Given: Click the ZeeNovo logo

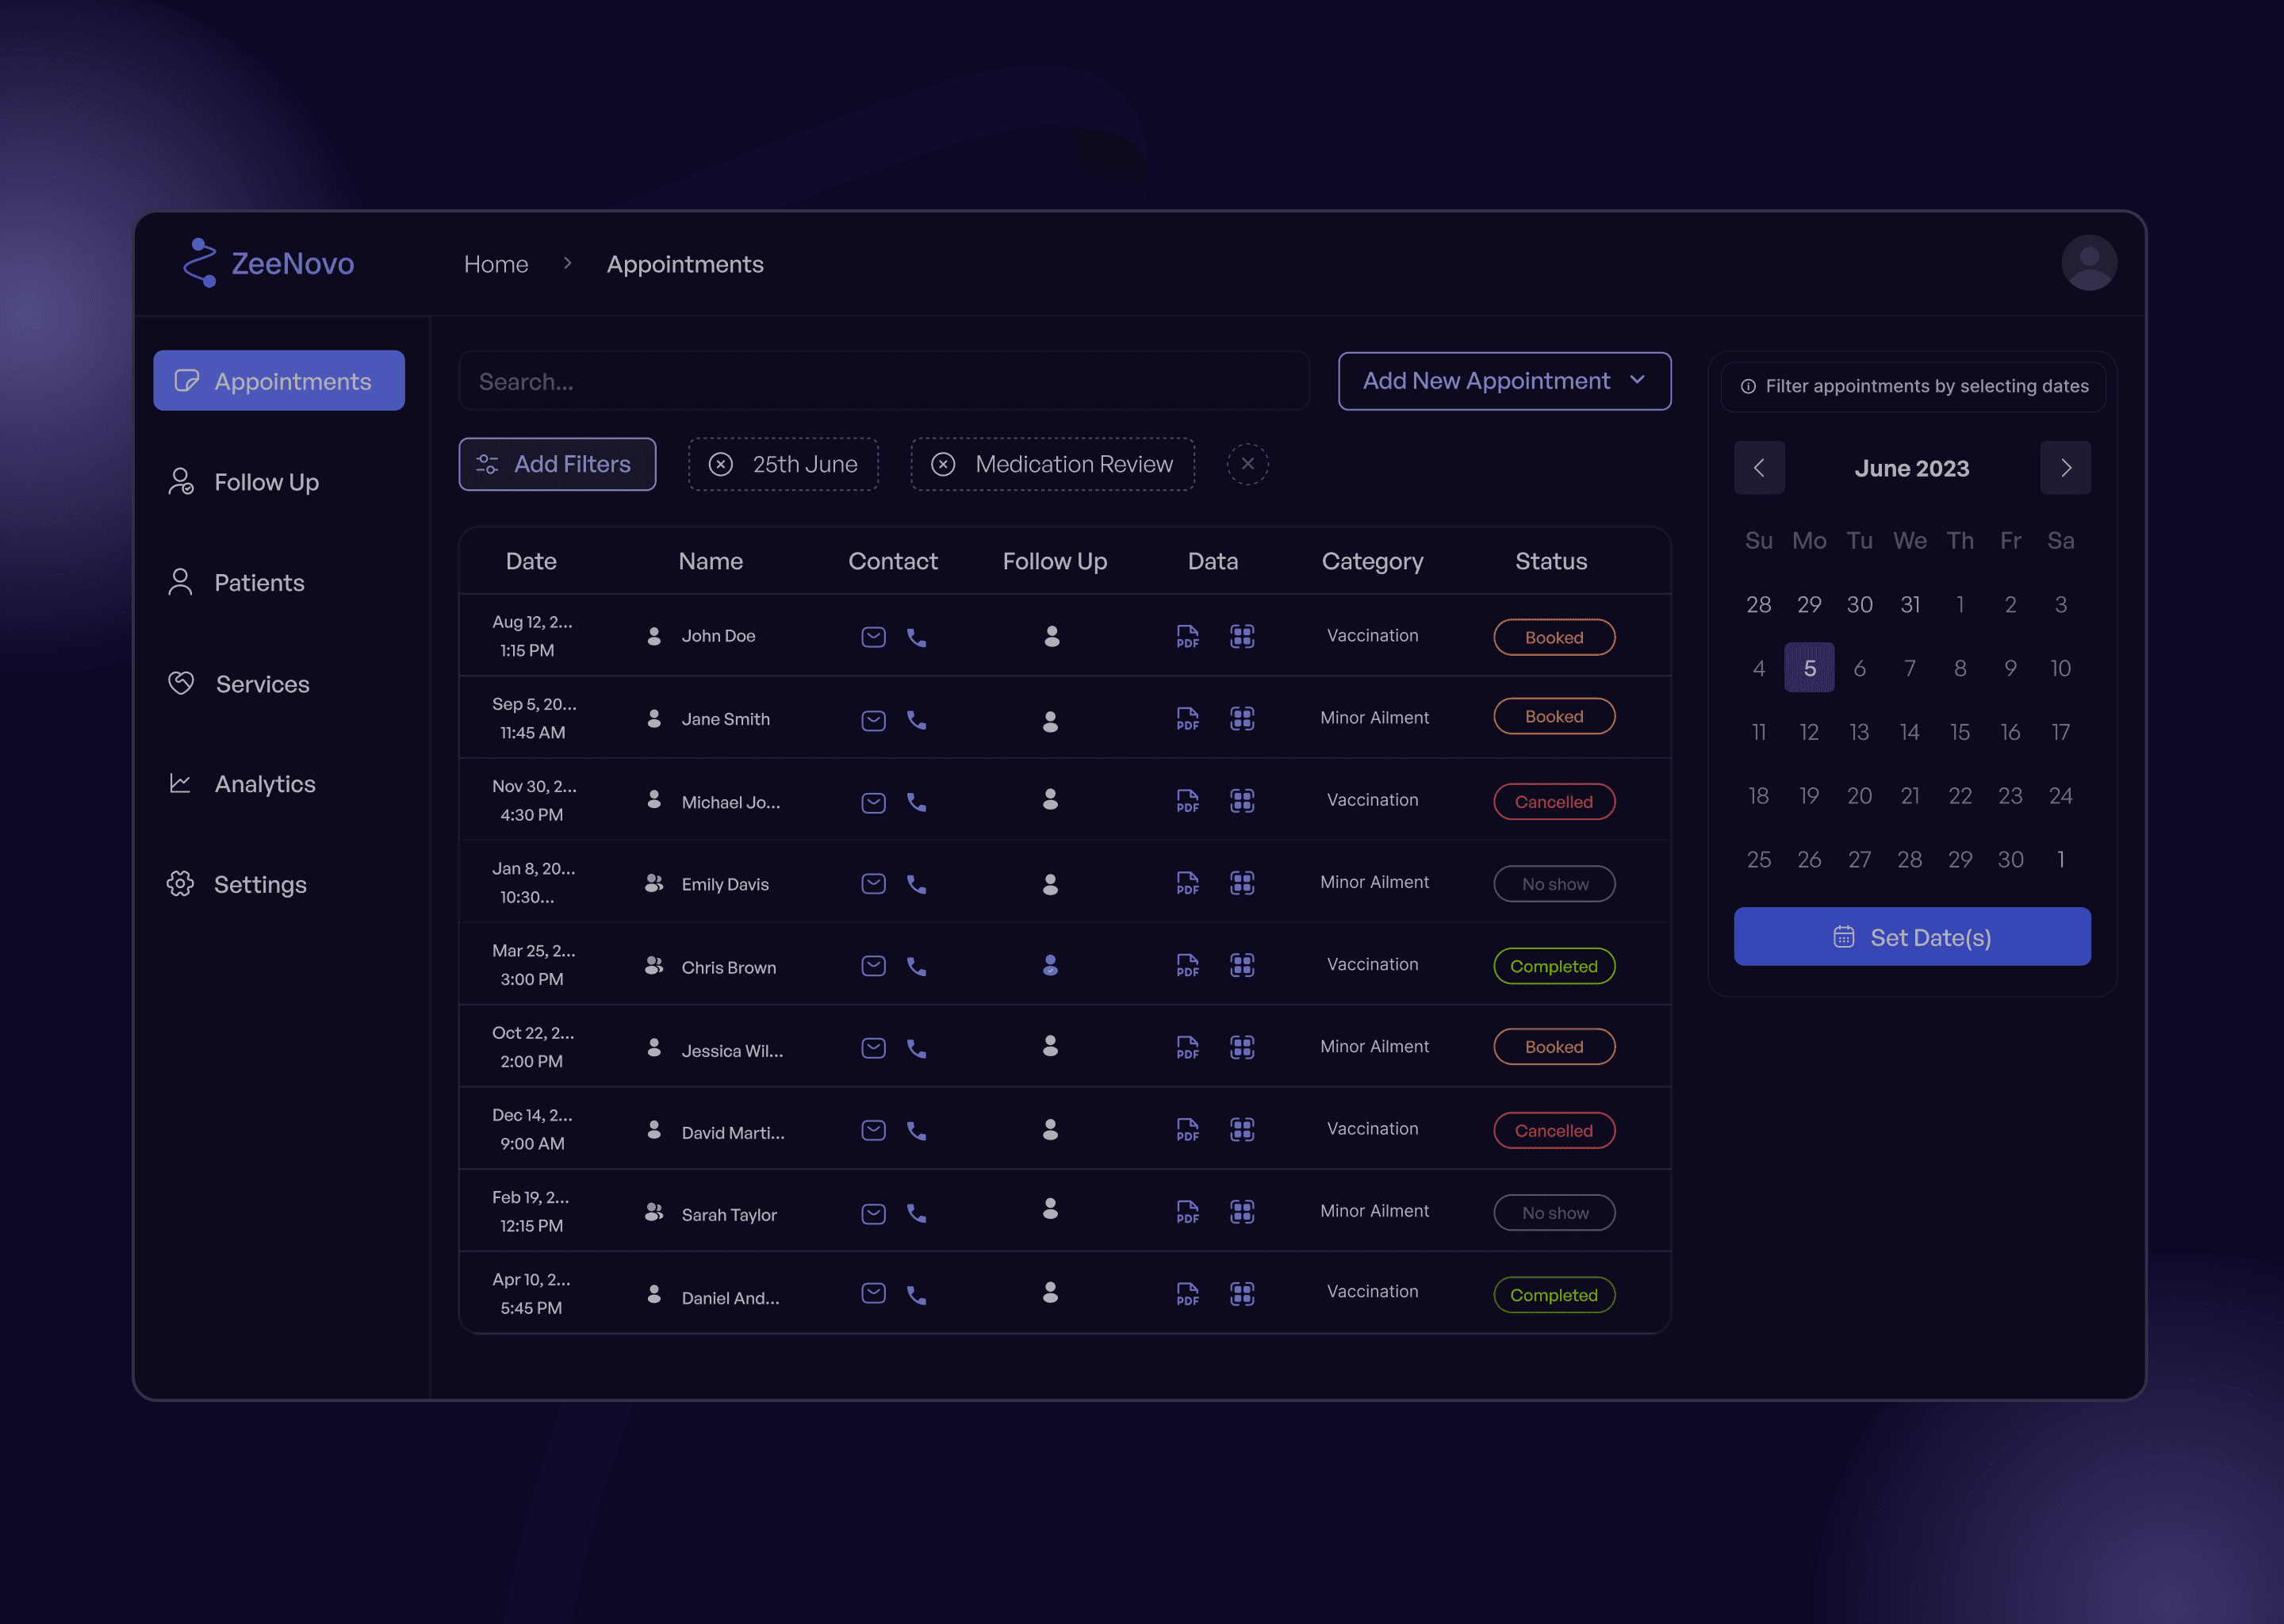Looking at the screenshot, I should [x=268, y=263].
